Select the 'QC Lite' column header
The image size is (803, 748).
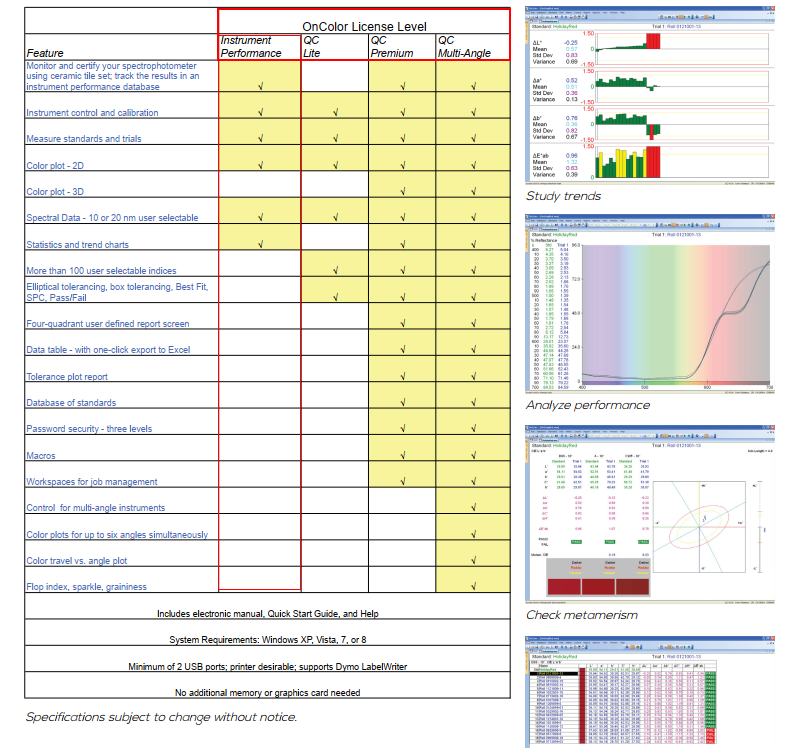click(x=311, y=47)
